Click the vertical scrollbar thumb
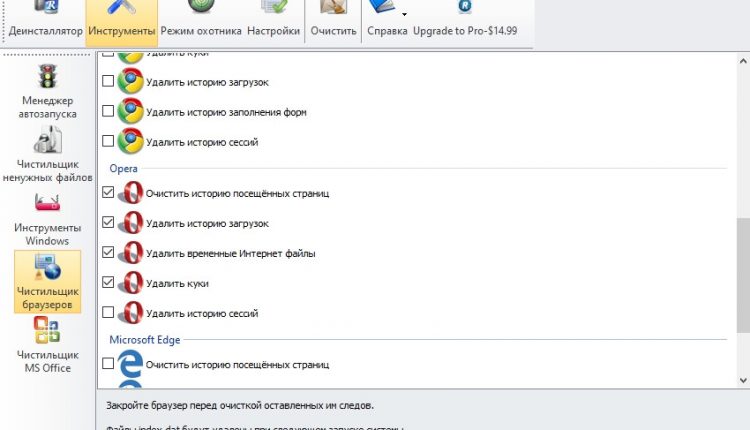The height and width of the screenshot is (430, 750). pyautogui.click(x=743, y=275)
